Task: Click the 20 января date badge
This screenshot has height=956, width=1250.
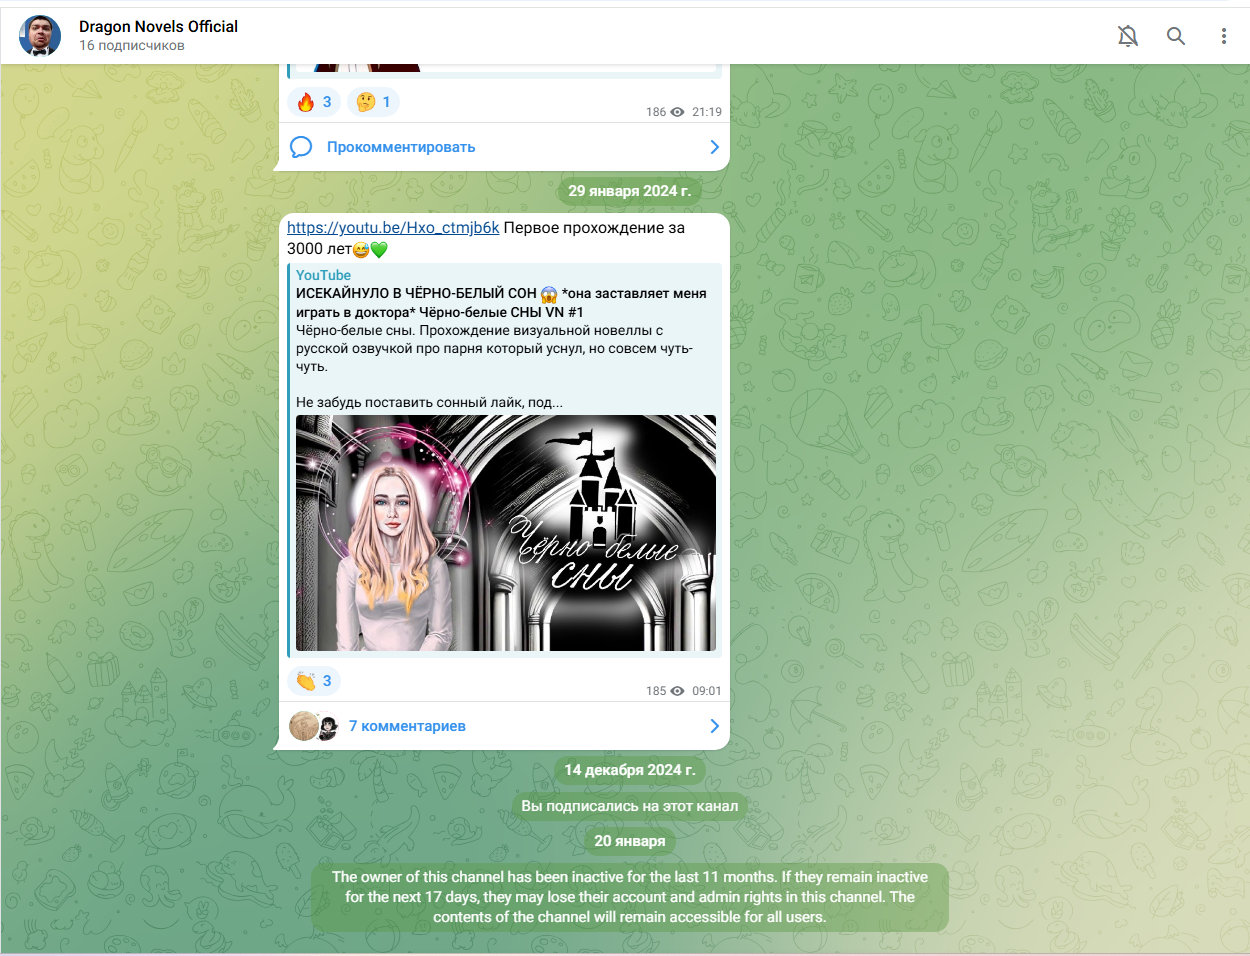Action: pos(630,841)
